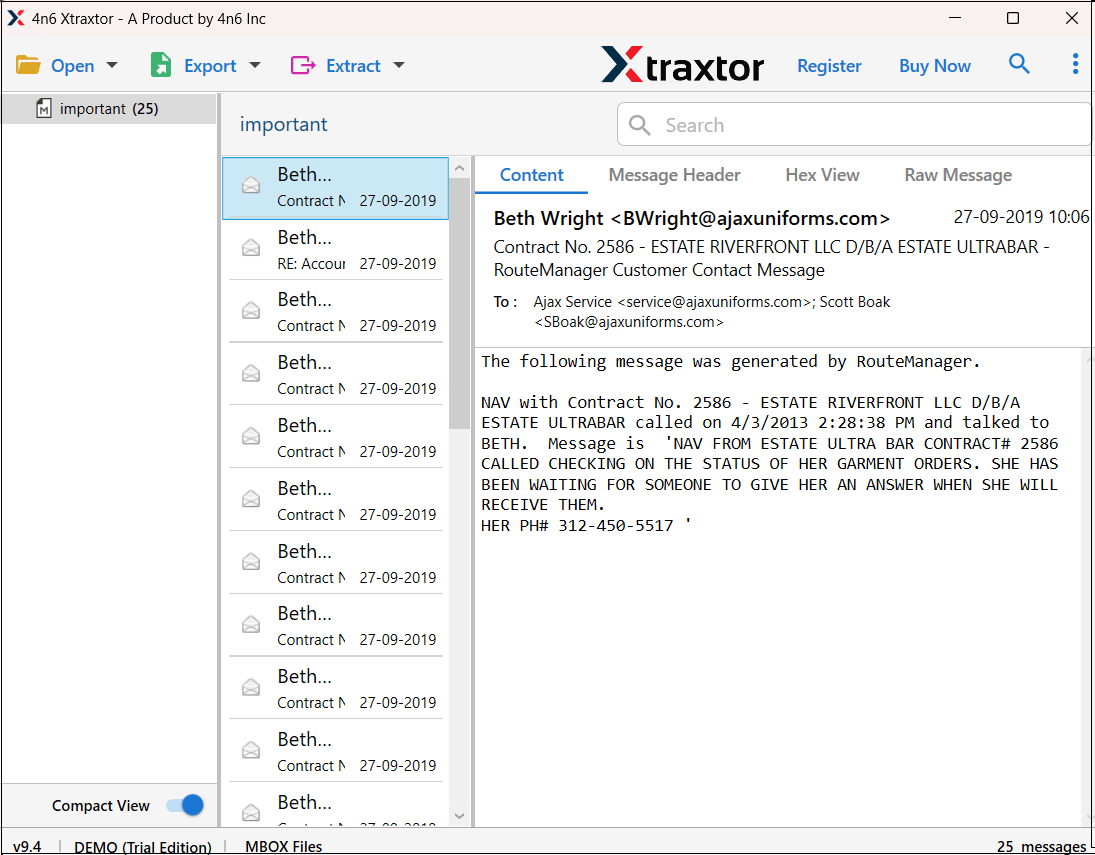Expand the Extract dropdown arrow

(399, 64)
